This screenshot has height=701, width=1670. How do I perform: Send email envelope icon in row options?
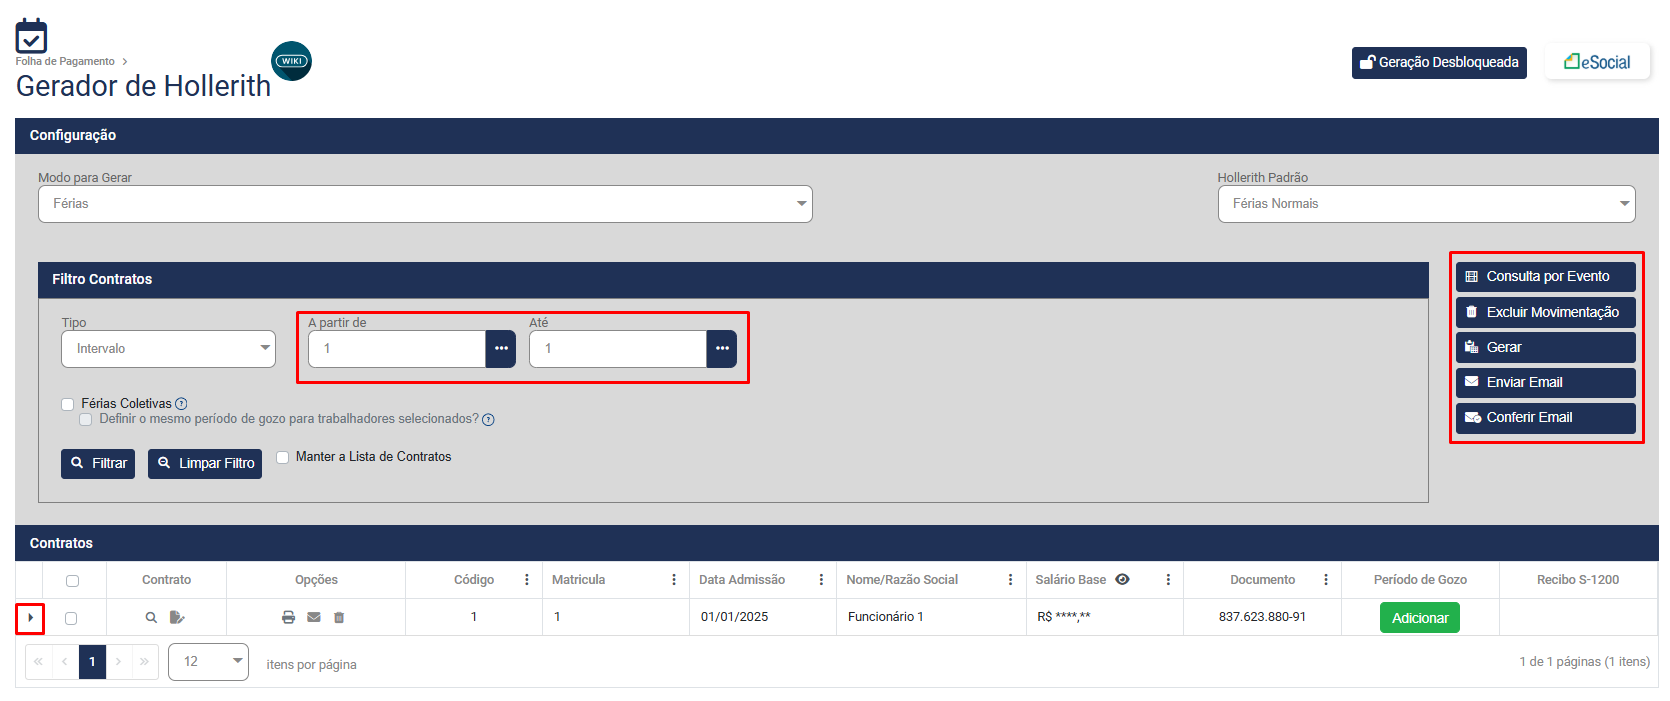click(x=314, y=618)
